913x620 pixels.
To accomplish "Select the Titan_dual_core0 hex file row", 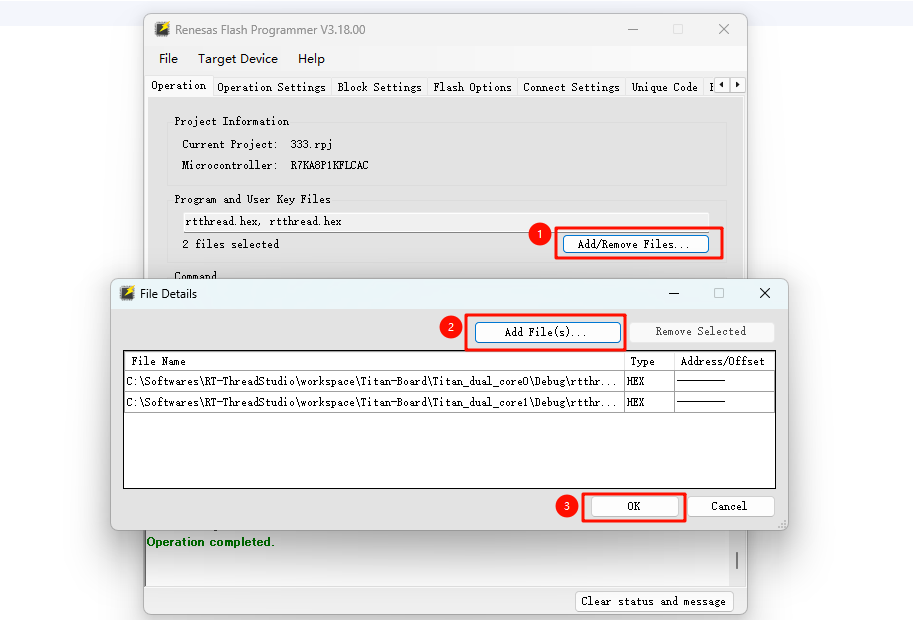I will point(372,381).
